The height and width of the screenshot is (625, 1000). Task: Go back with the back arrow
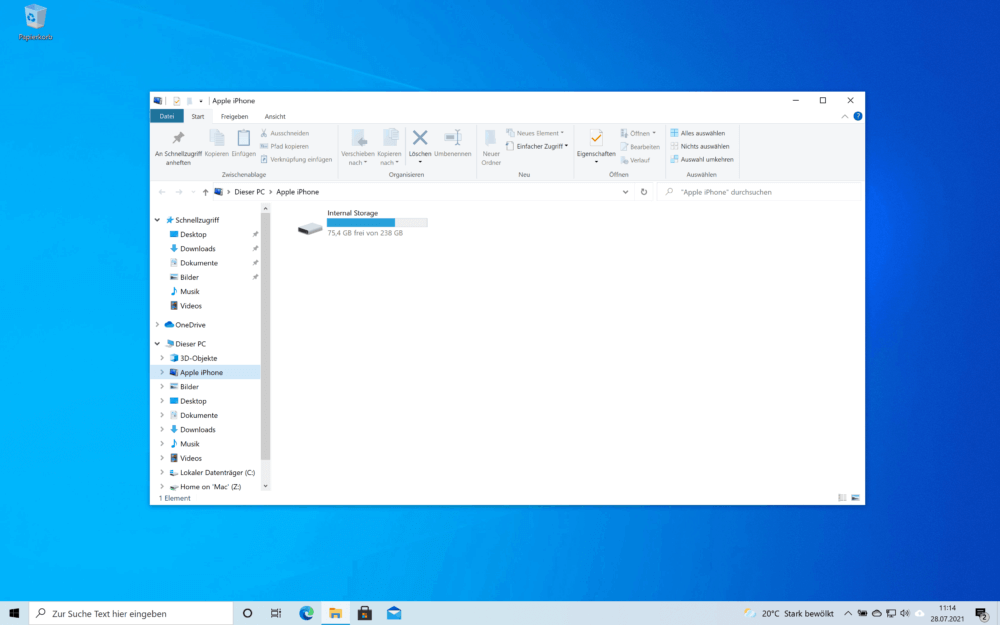click(x=162, y=192)
